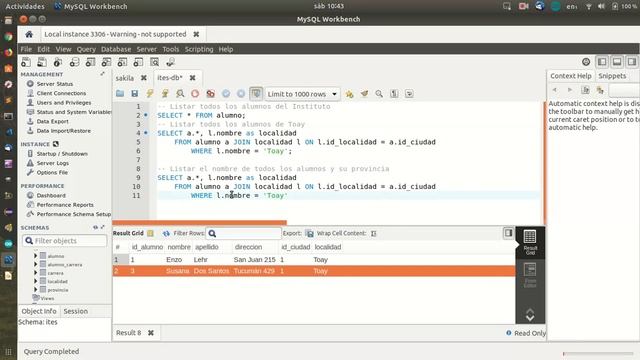Screen dimensions: 640x360
Task: Toggle word wrap icon in editor toolbar
Action: pyautogui.click(x=409, y=94)
